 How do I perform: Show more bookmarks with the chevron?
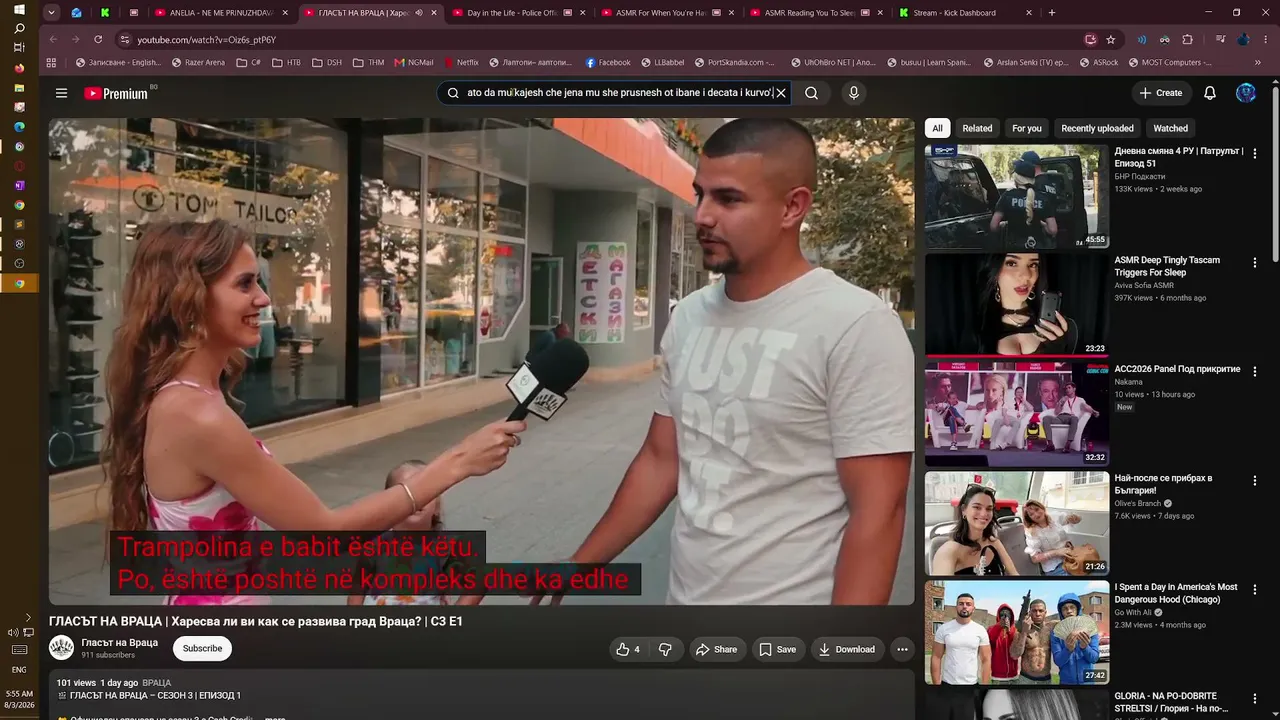coord(1257,62)
